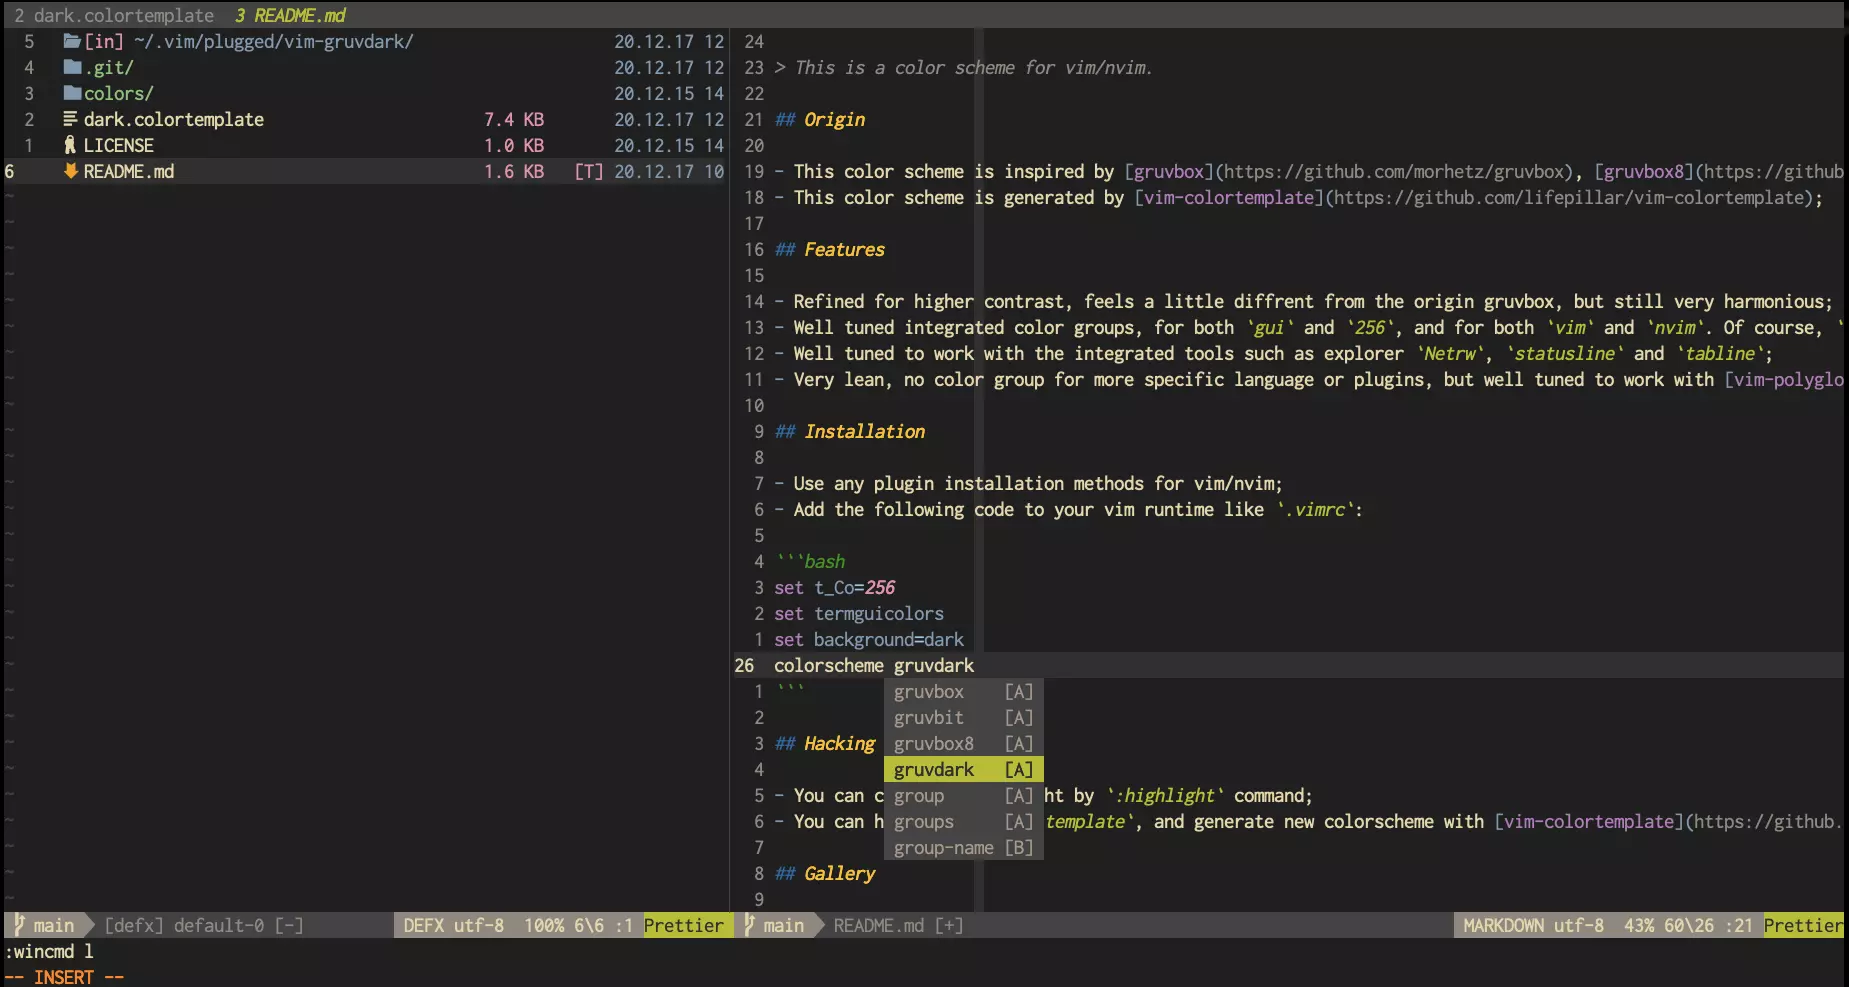Click the left 'Prettier' statusline segment
The width and height of the screenshot is (1849, 987).
[x=684, y=926]
